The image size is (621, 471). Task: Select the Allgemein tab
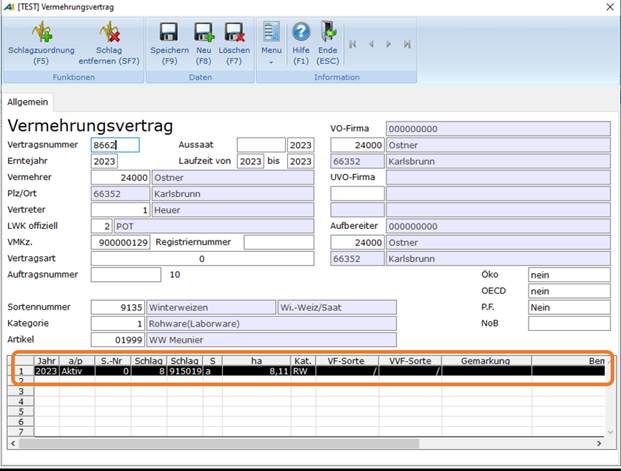coord(28,102)
